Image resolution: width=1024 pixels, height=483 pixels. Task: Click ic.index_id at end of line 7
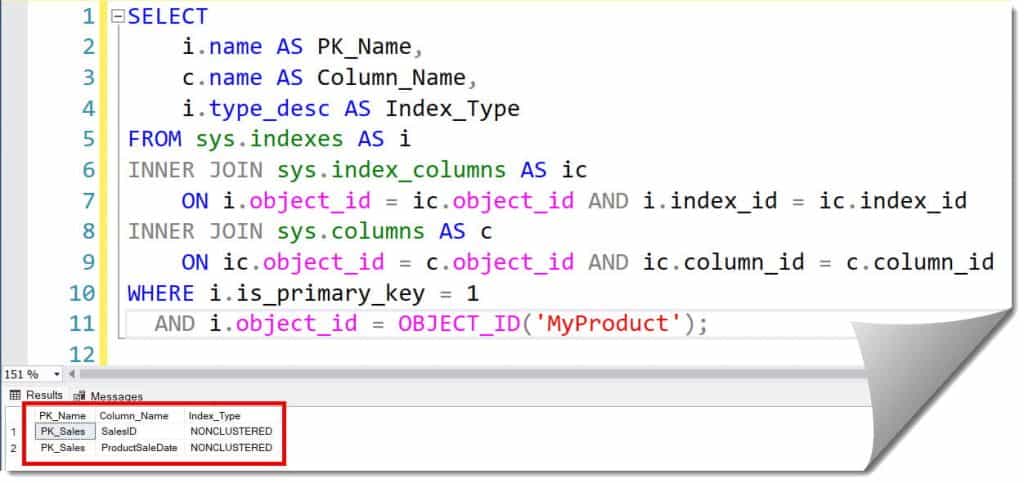[x=893, y=200]
